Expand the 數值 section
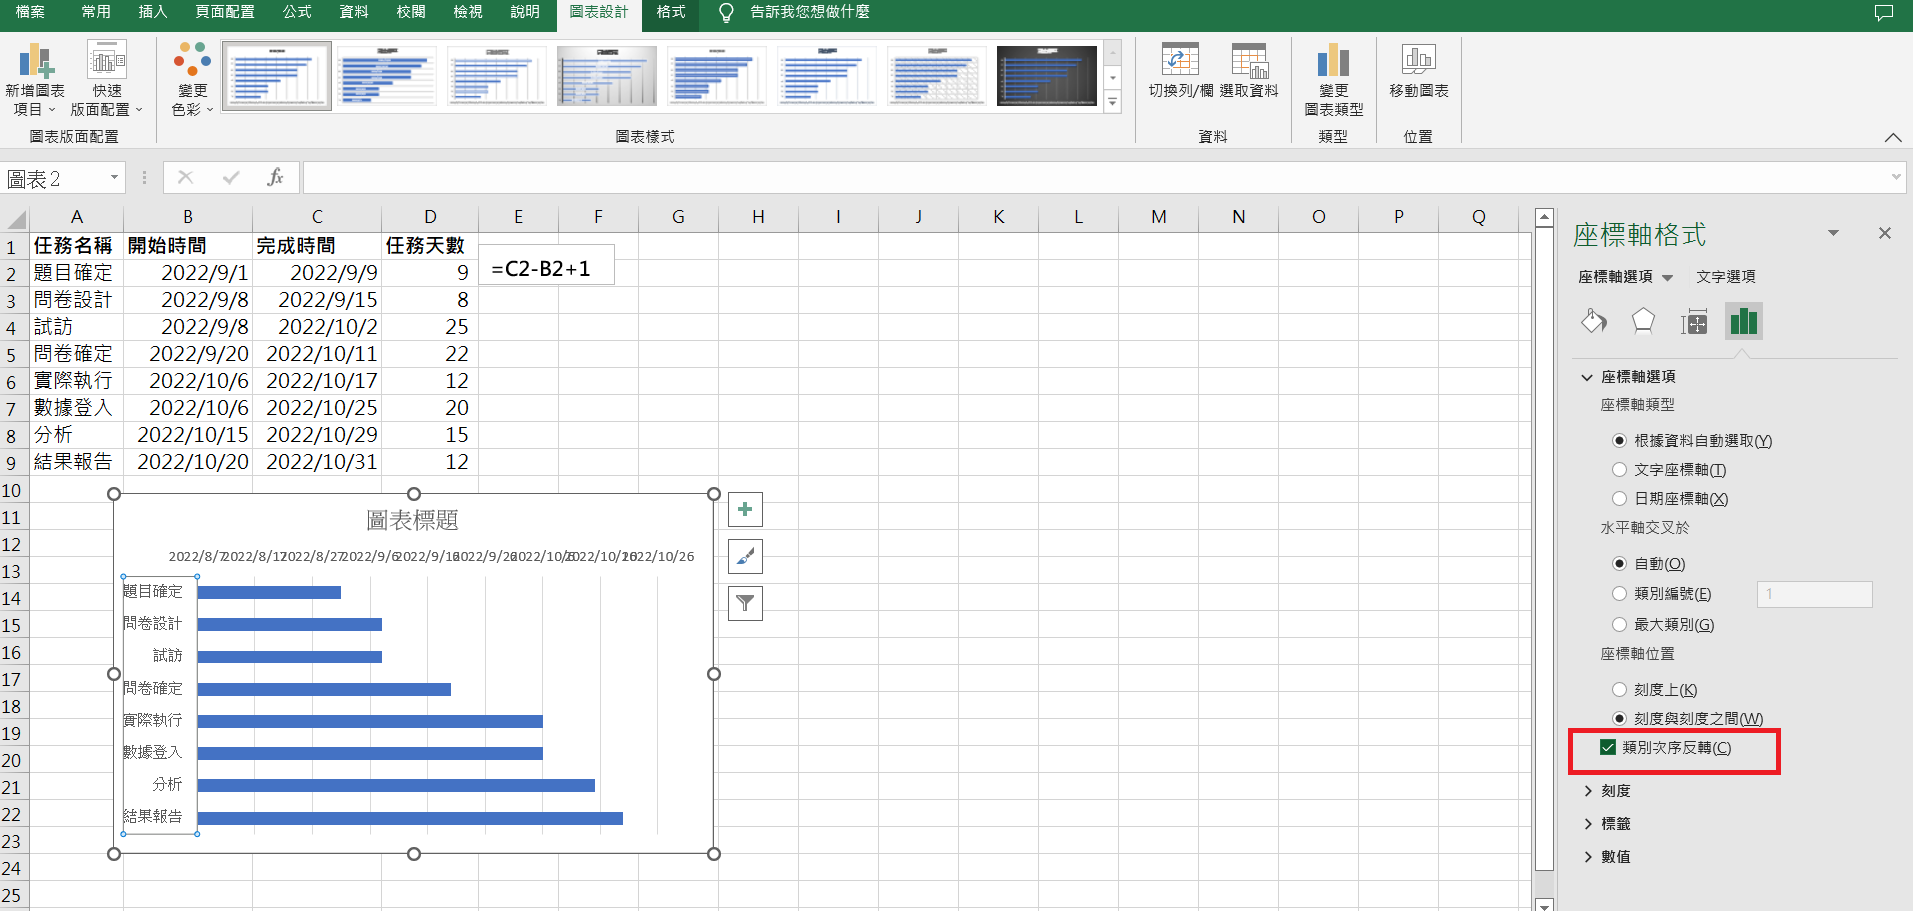 click(1588, 857)
